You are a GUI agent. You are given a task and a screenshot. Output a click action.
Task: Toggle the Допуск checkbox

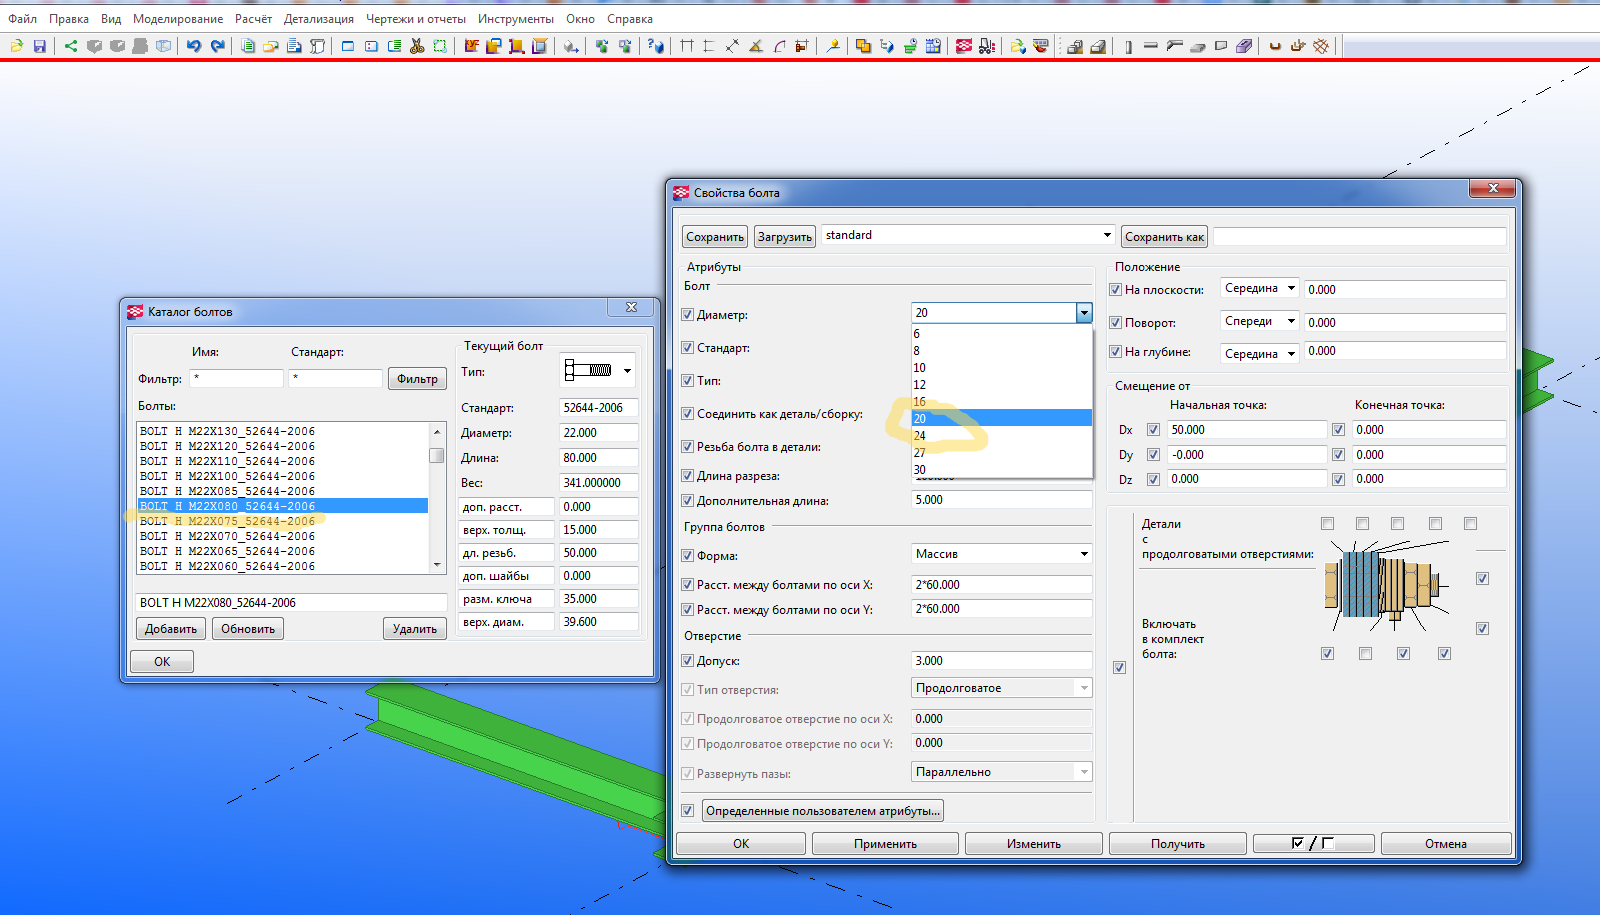(x=687, y=660)
